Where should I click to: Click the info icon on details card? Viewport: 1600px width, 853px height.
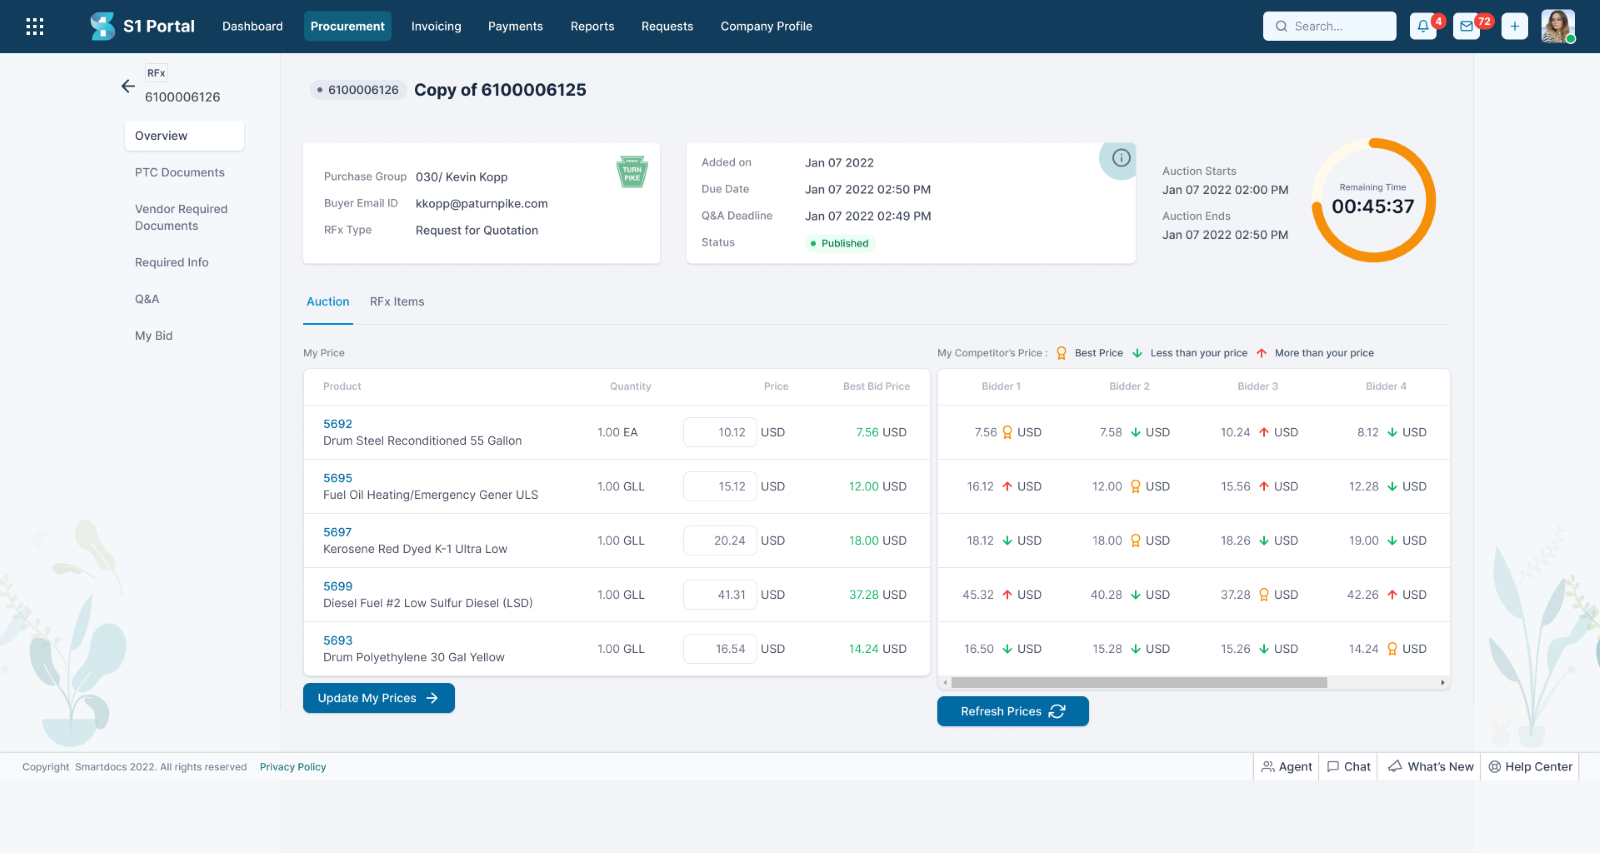tap(1121, 158)
